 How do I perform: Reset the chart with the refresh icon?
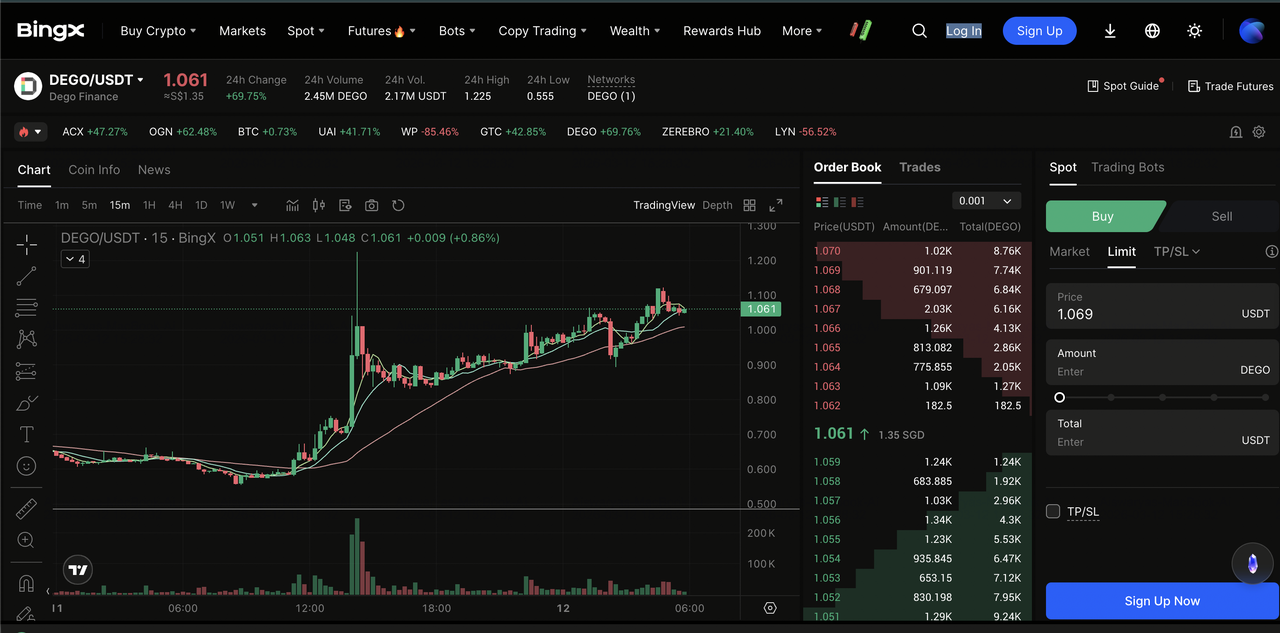[398, 205]
